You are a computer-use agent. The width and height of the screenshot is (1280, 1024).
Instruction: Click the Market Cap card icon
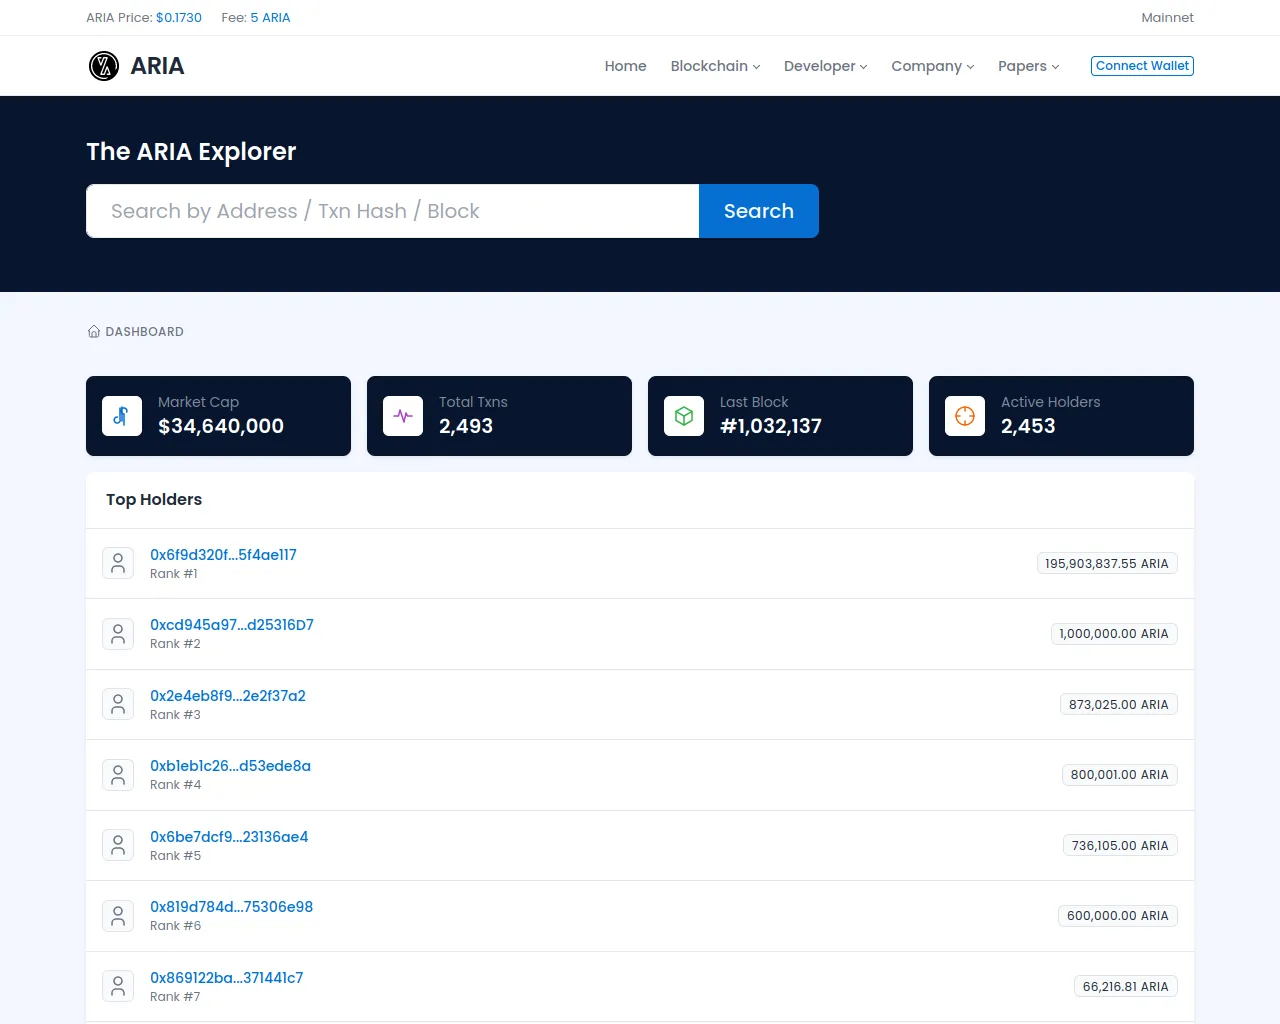(x=122, y=416)
